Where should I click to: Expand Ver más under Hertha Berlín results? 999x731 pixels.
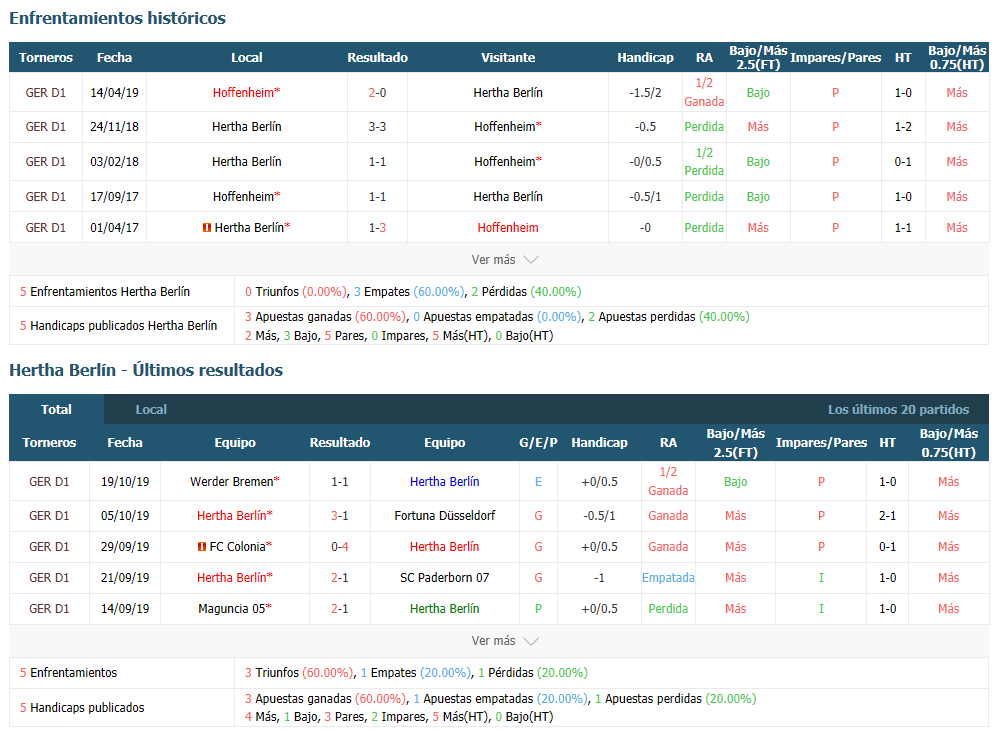pos(505,641)
